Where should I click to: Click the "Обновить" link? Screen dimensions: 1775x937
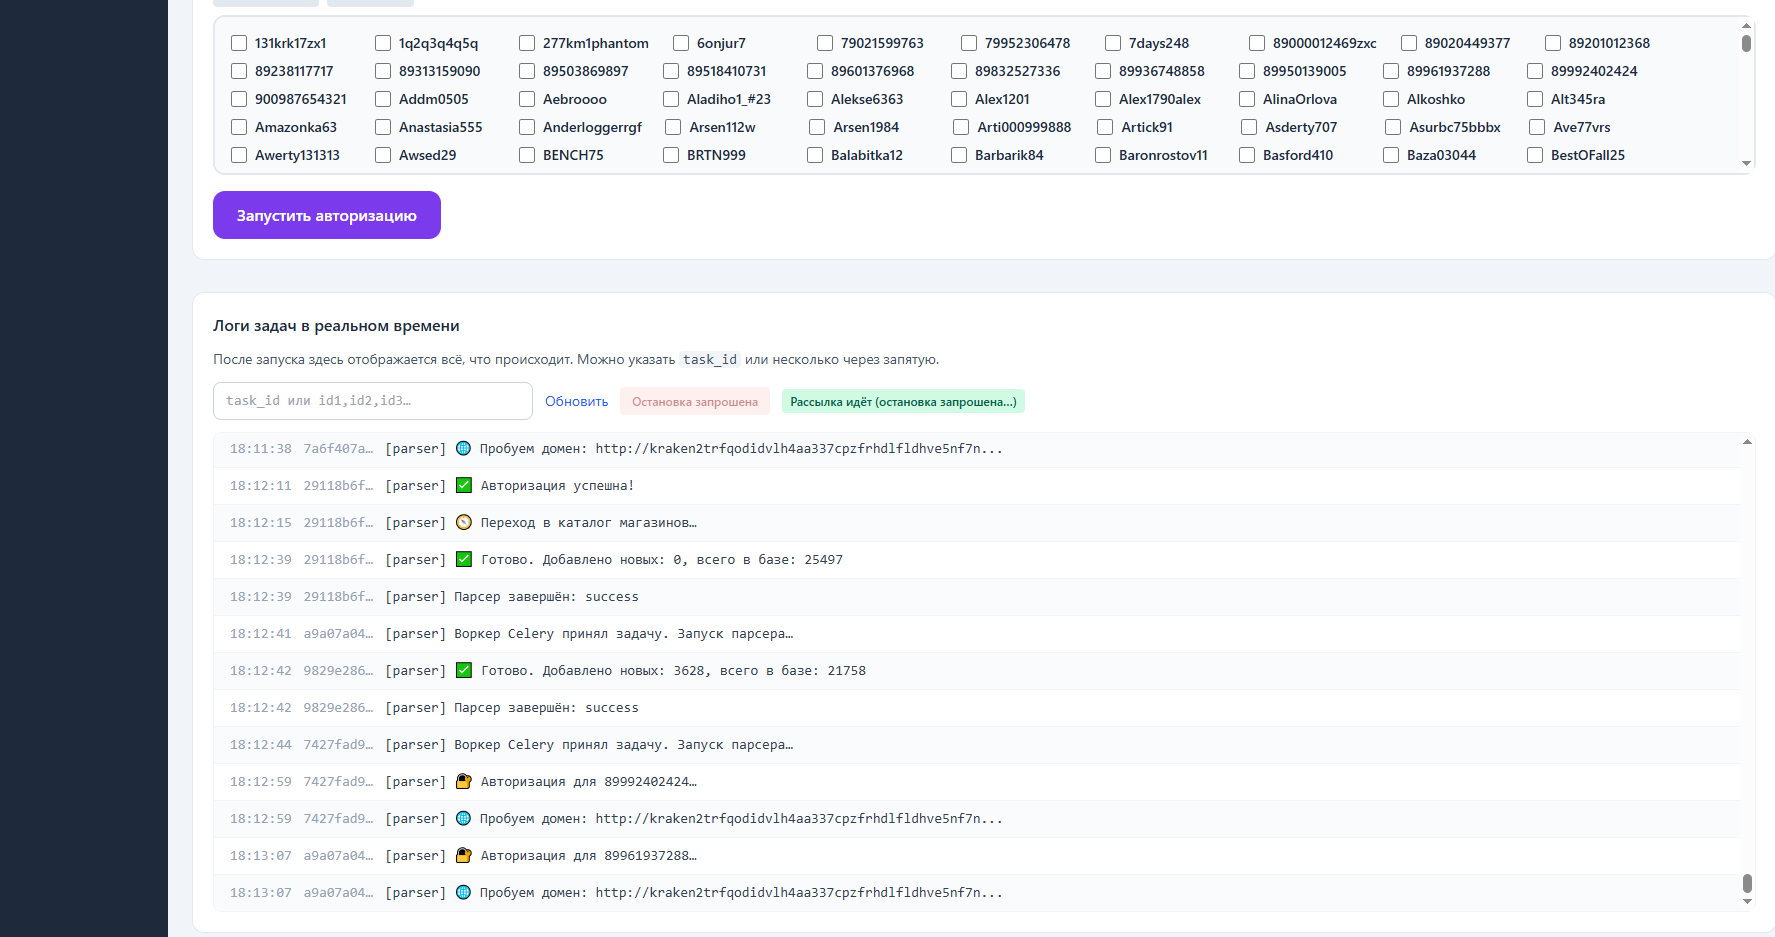(576, 401)
